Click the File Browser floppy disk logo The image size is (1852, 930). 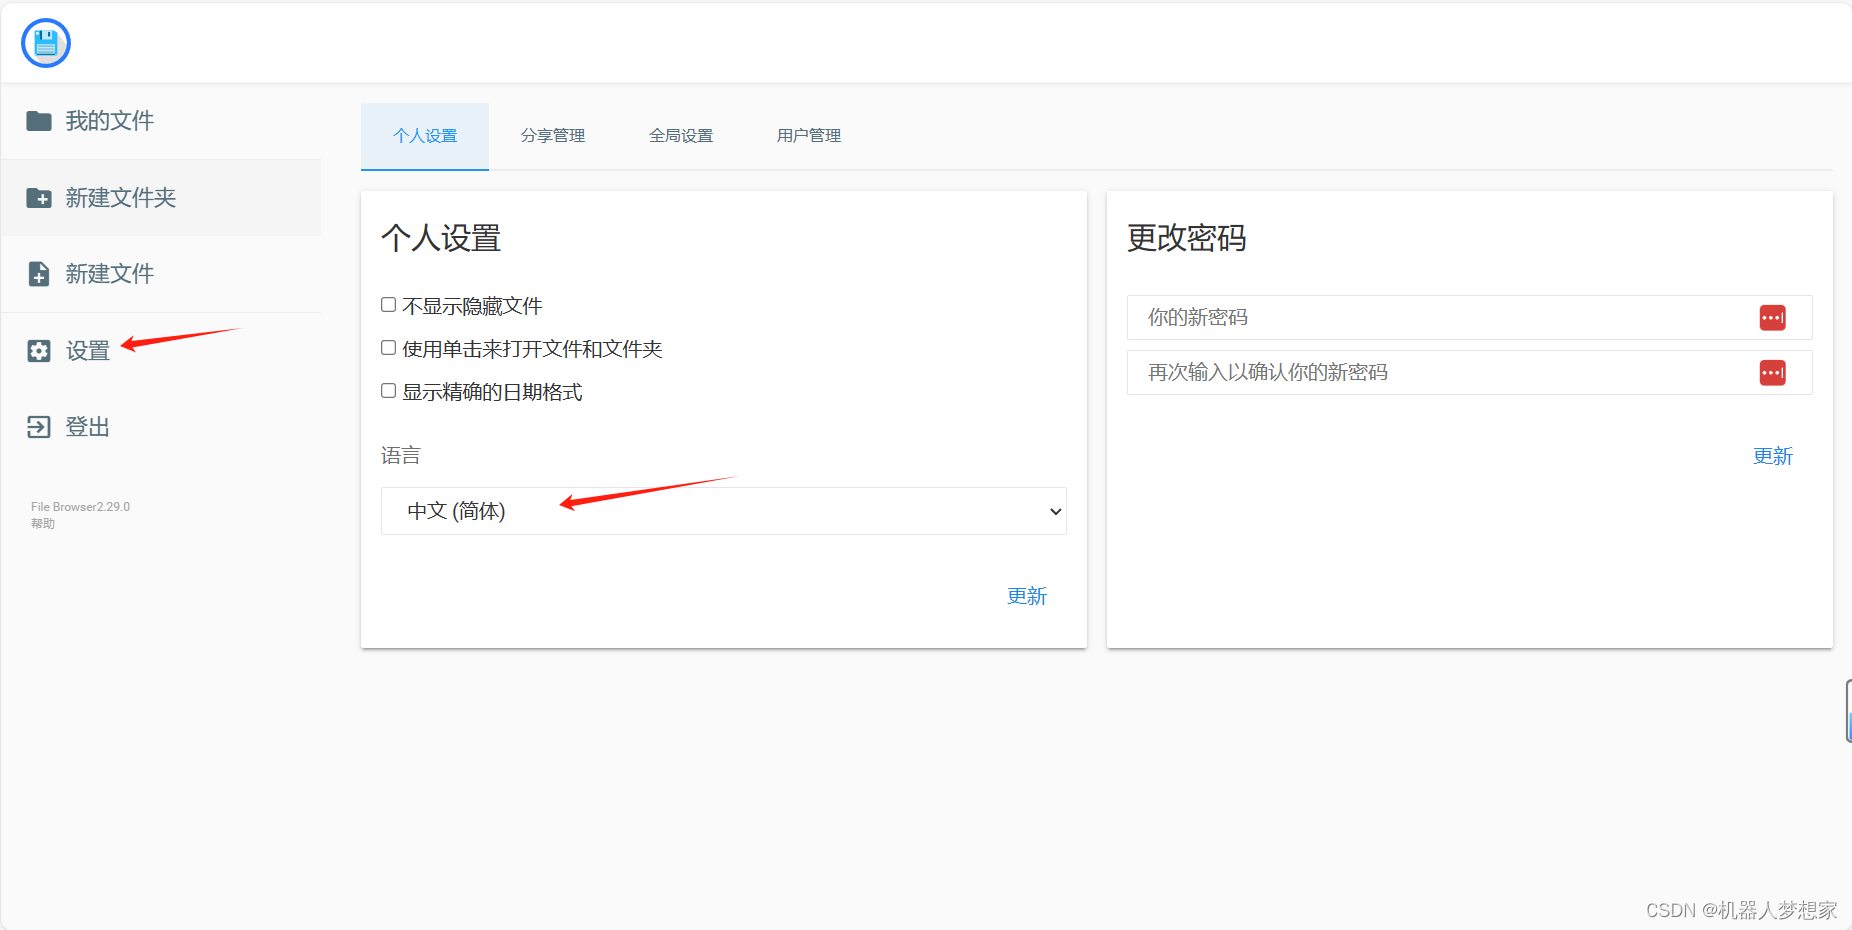pyautogui.click(x=45, y=42)
